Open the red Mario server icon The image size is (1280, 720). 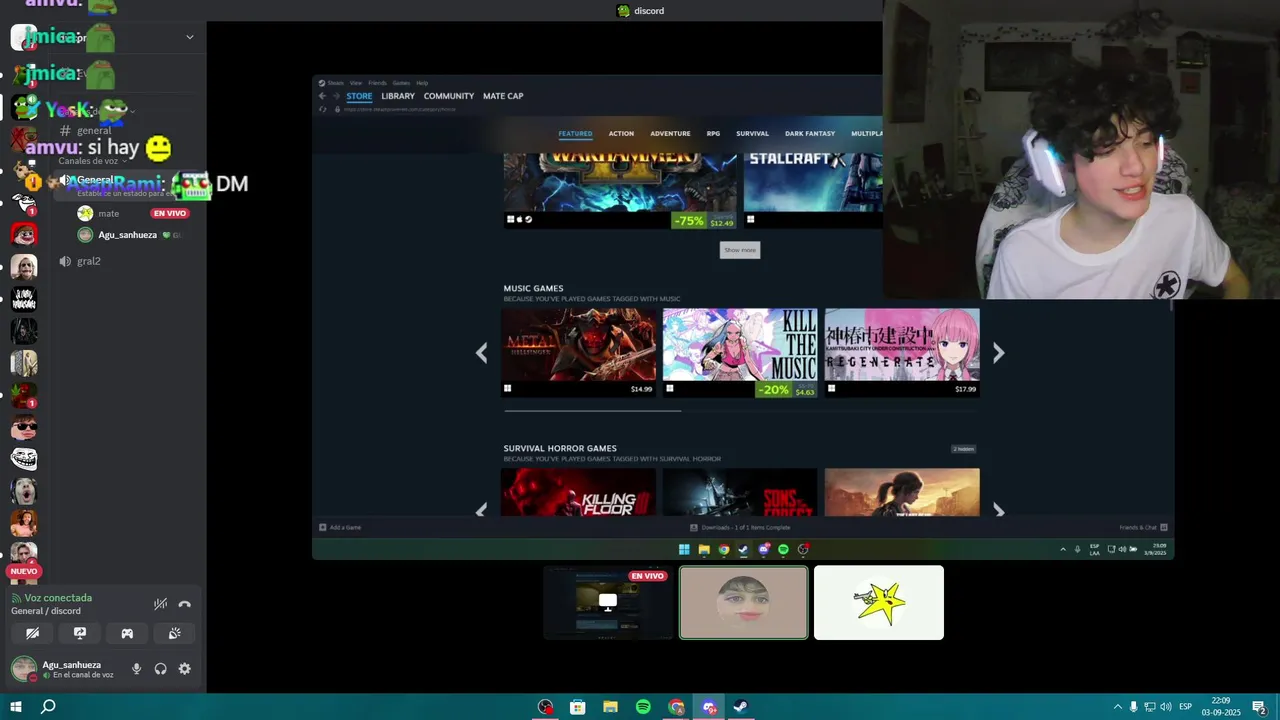pyautogui.click(x=24, y=235)
